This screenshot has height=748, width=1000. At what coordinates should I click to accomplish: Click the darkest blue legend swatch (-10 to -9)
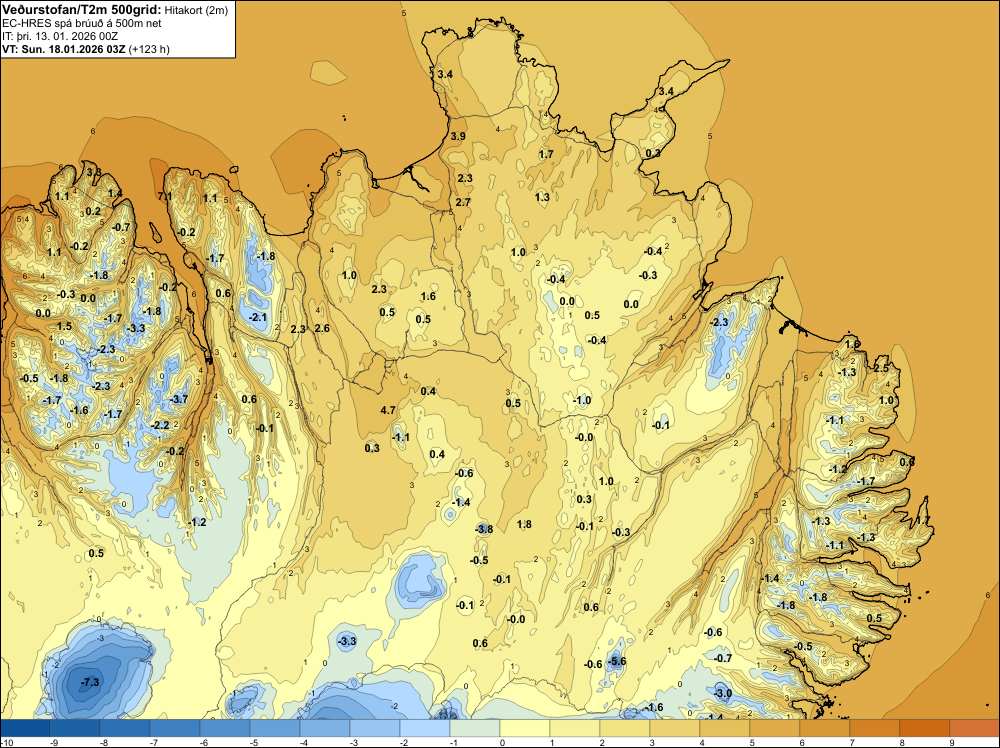(25, 728)
